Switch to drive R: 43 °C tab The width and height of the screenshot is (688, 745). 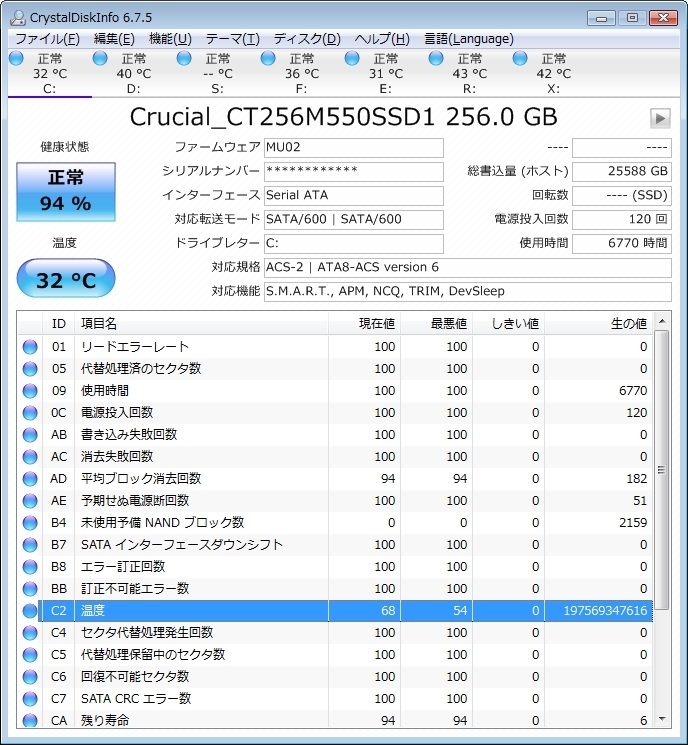pyautogui.click(x=469, y=74)
